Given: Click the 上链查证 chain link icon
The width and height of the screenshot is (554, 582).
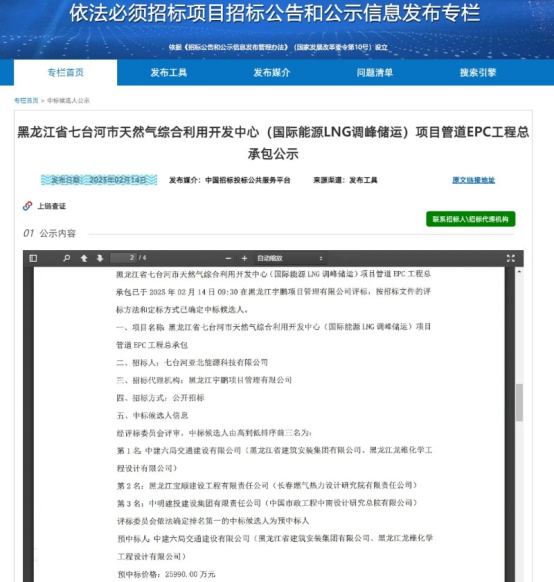Looking at the screenshot, I should coord(27,206).
